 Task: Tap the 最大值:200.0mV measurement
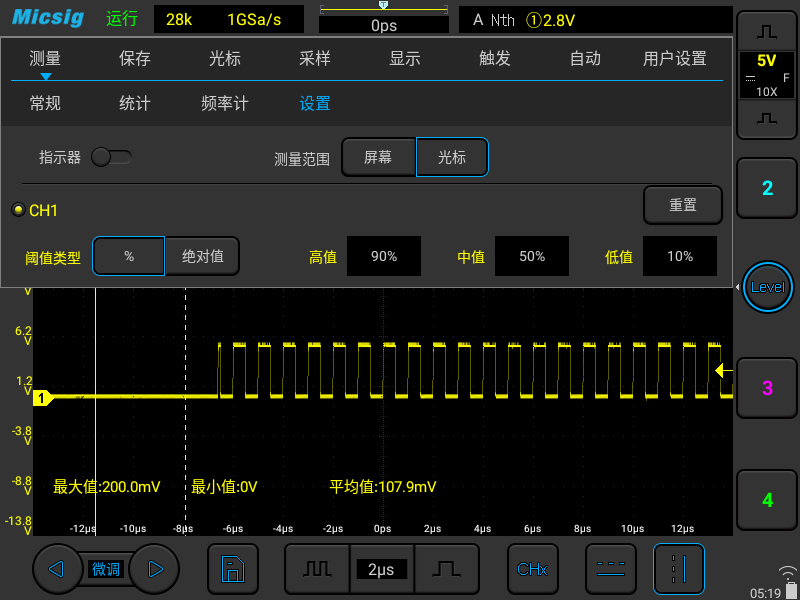(x=107, y=487)
